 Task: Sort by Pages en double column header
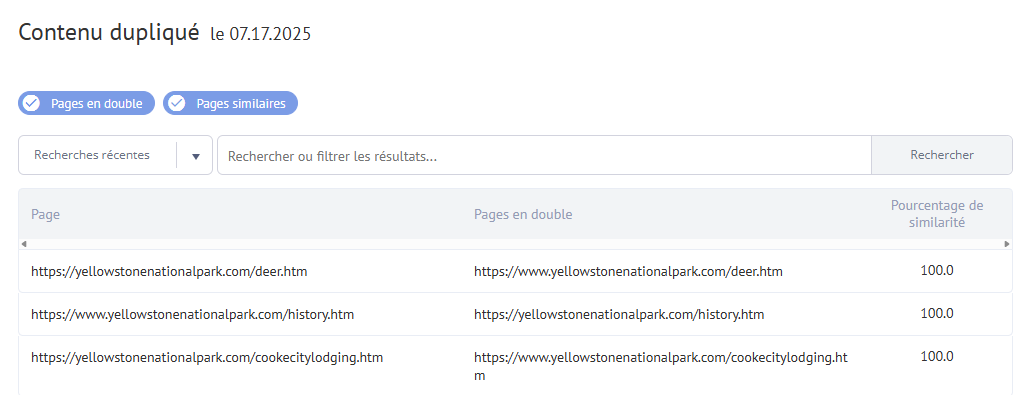click(x=523, y=215)
